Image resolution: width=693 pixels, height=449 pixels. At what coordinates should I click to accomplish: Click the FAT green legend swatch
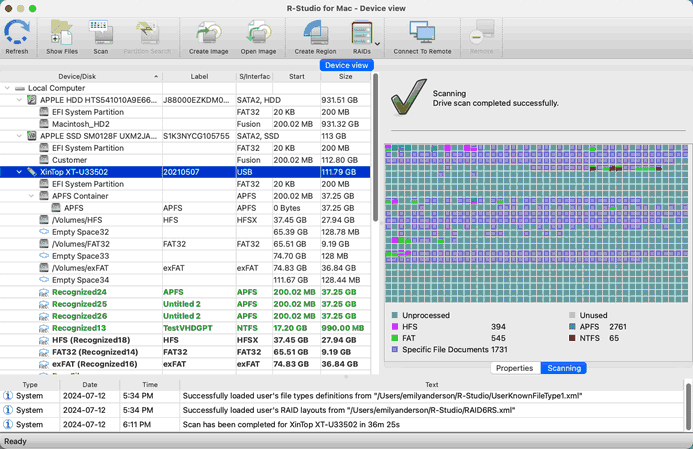(x=395, y=338)
